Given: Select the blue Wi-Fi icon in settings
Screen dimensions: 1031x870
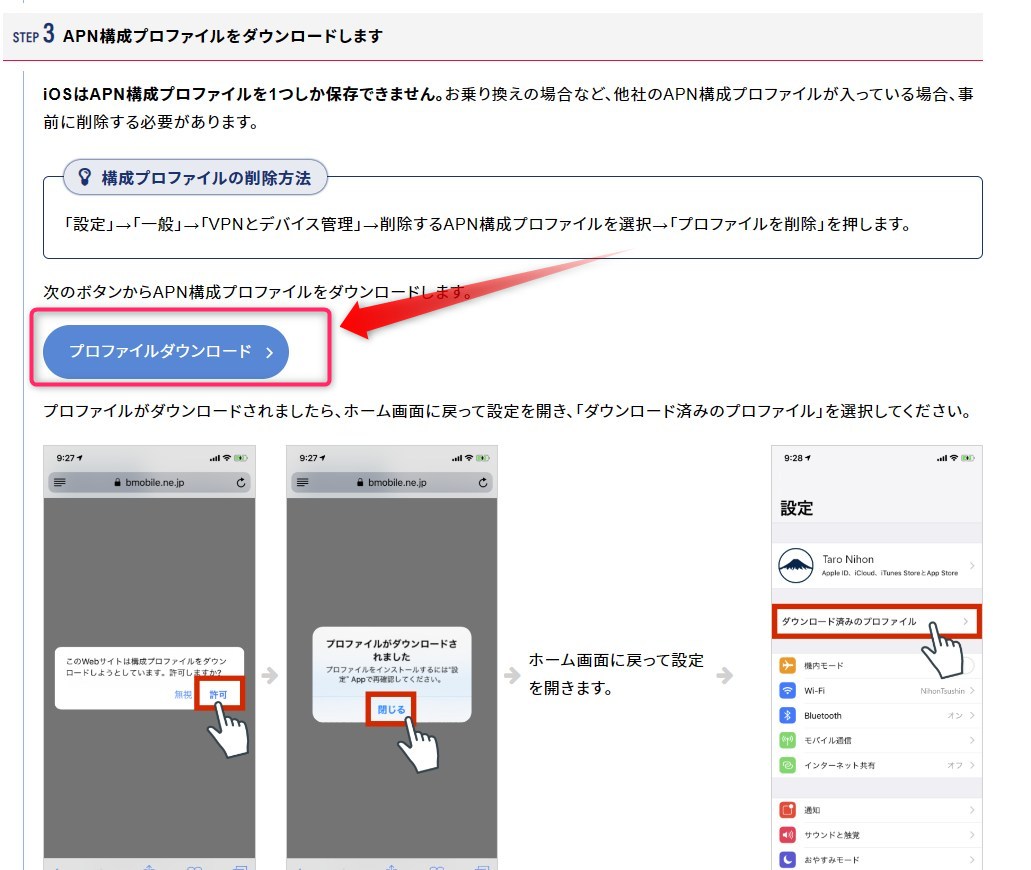Looking at the screenshot, I should click(788, 691).
